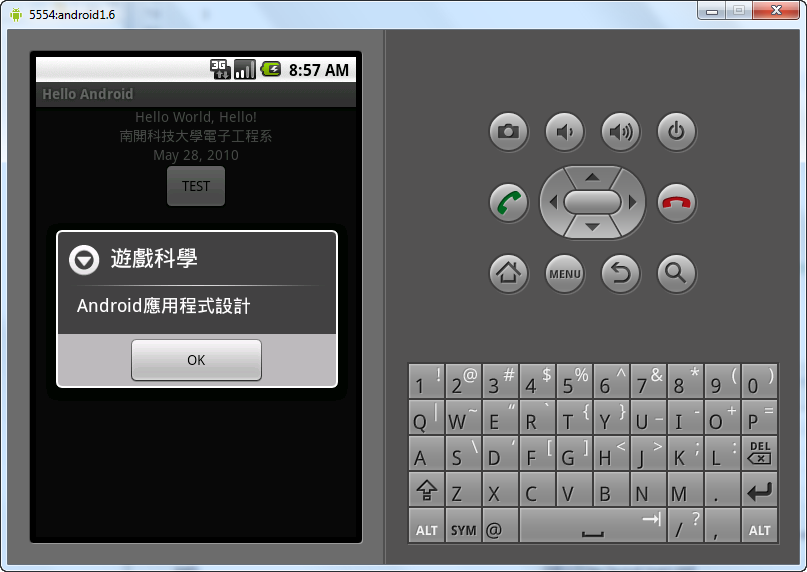Click the 3G data status icon
The width and height of the screenshot is (807, 572).
220,69
